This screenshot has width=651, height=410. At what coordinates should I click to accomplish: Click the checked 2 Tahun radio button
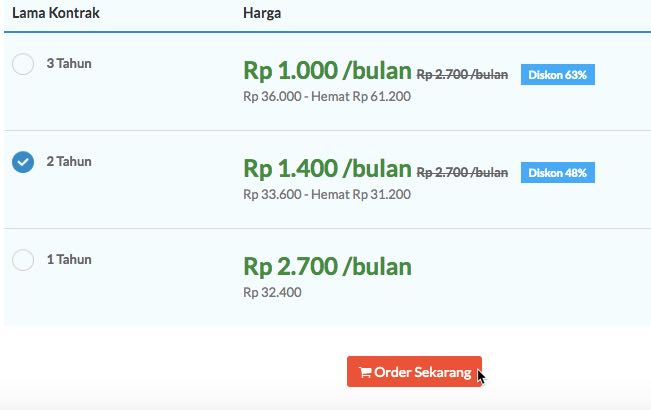[x=22, y=162]
